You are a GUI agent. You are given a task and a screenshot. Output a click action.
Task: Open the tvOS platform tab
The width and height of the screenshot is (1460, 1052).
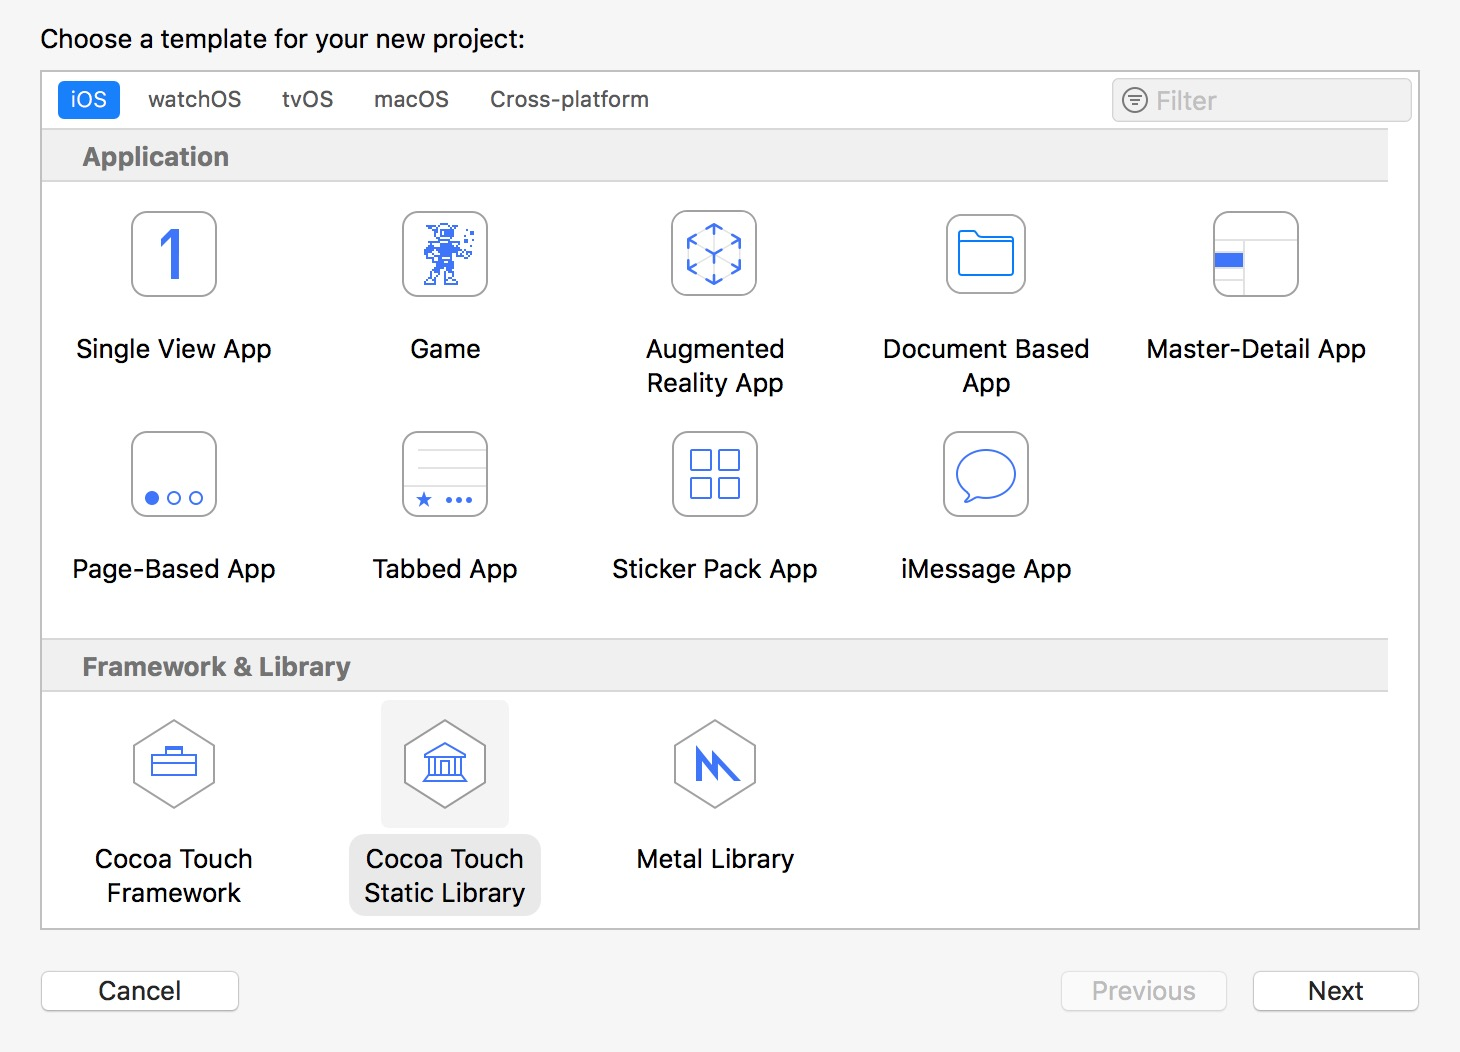tap(307, 100)
